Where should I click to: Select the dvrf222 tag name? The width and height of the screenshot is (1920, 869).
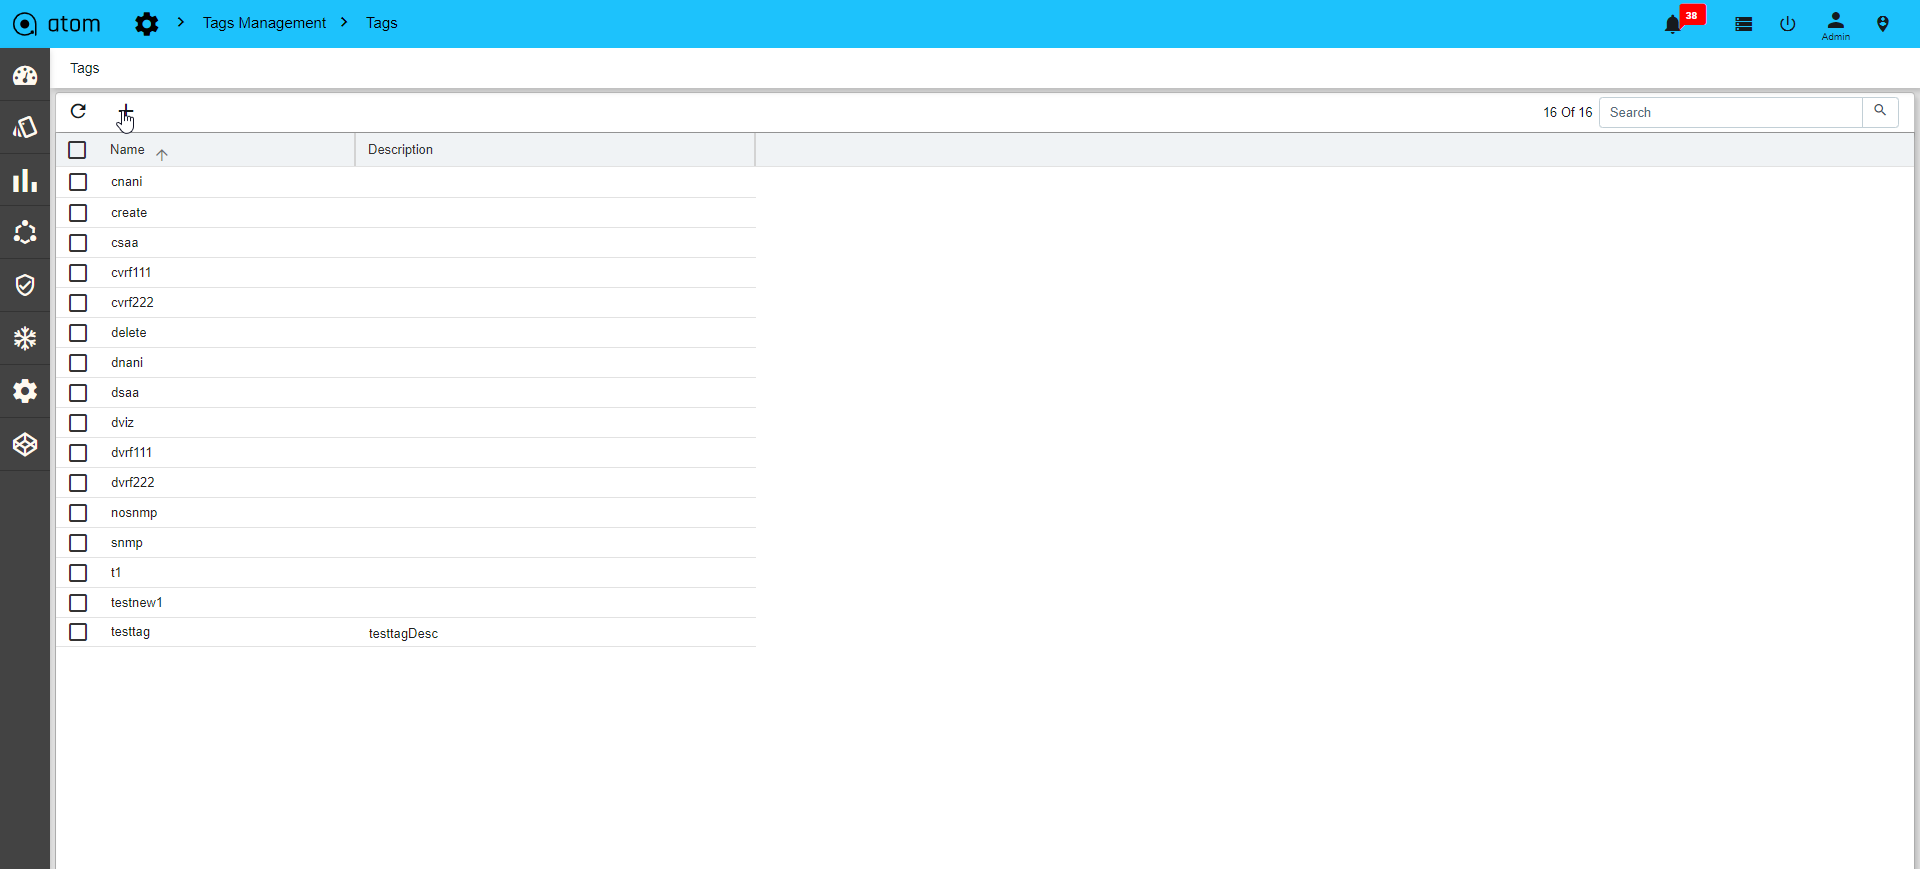(133, 483)
